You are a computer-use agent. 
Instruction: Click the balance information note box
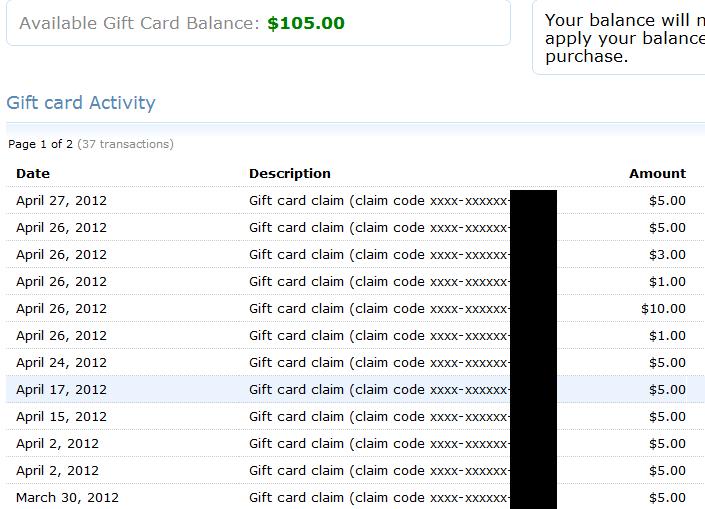(x=619, y=37)
